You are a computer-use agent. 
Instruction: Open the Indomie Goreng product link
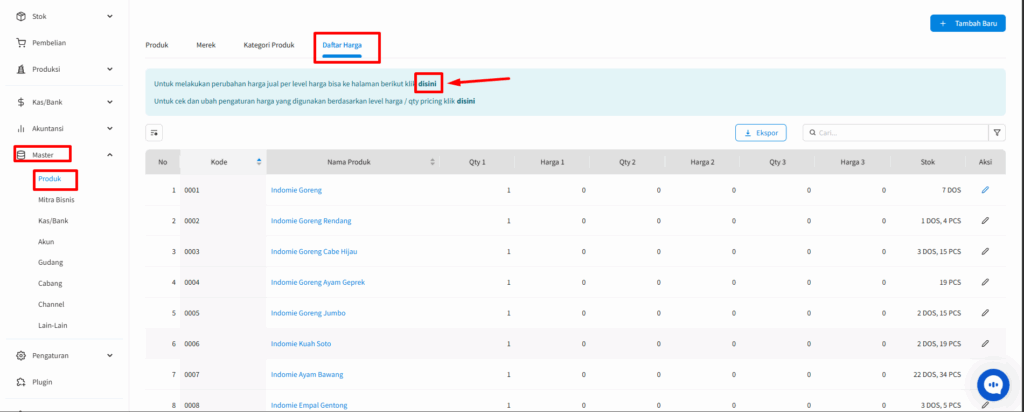(296, 191)
